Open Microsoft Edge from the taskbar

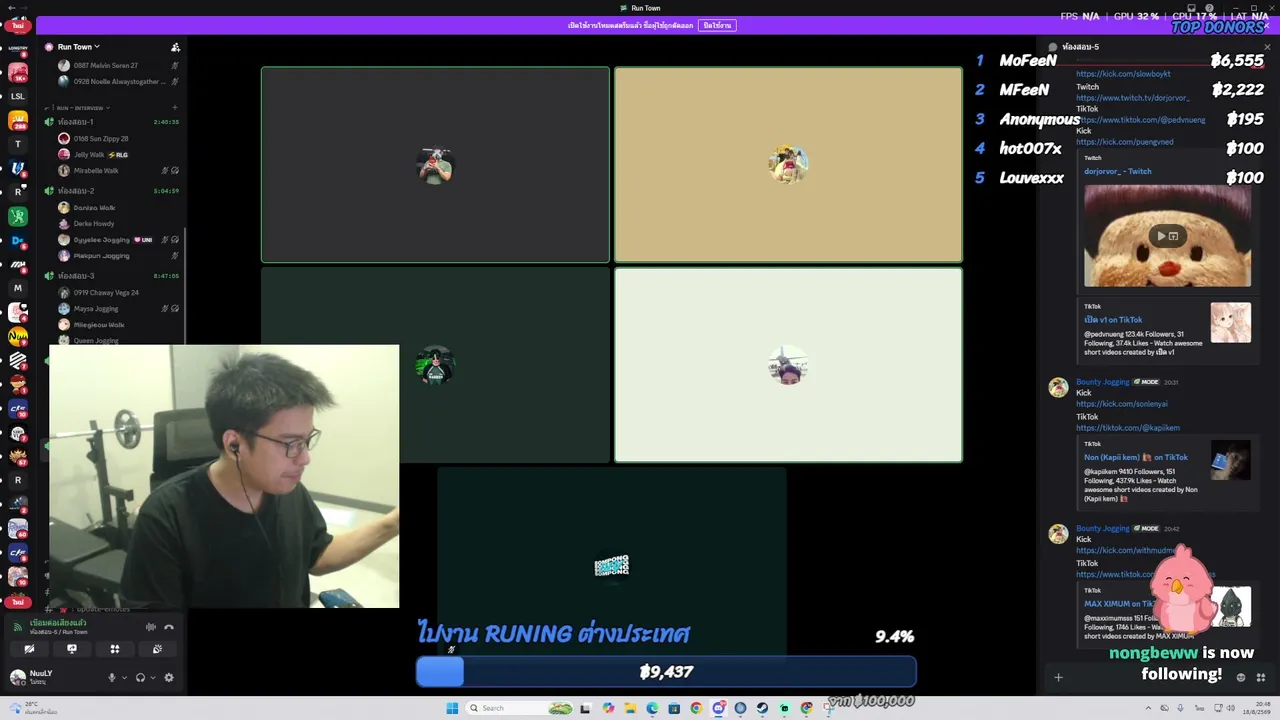(x=652, y=708)
